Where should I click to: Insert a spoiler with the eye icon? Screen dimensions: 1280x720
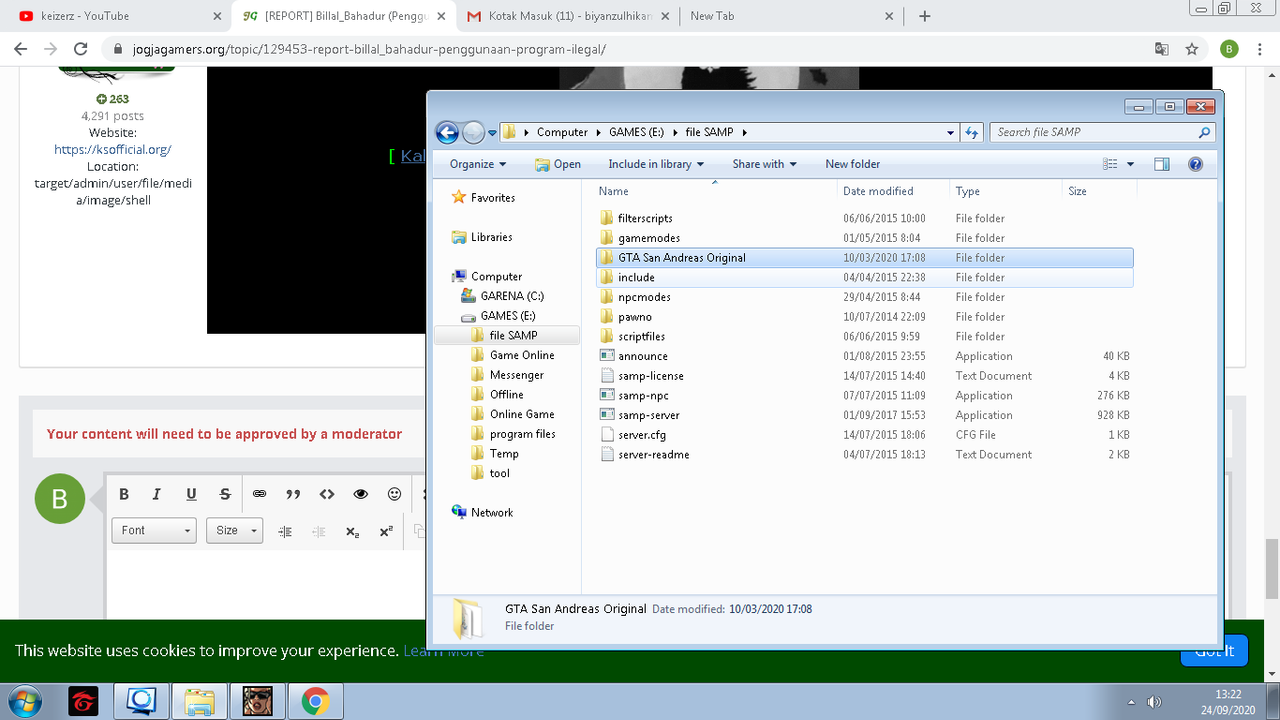point(361,494)
